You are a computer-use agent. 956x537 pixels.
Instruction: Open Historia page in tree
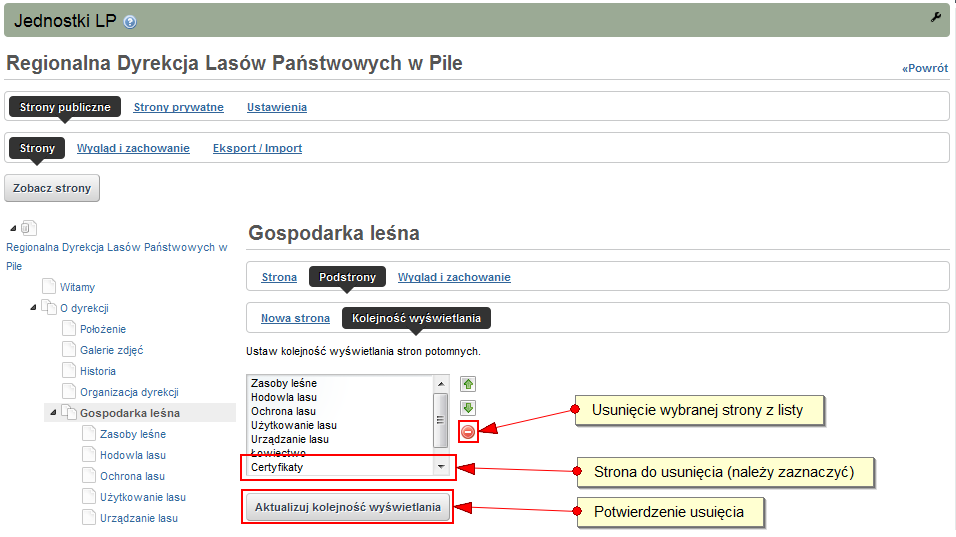[98, 371]
